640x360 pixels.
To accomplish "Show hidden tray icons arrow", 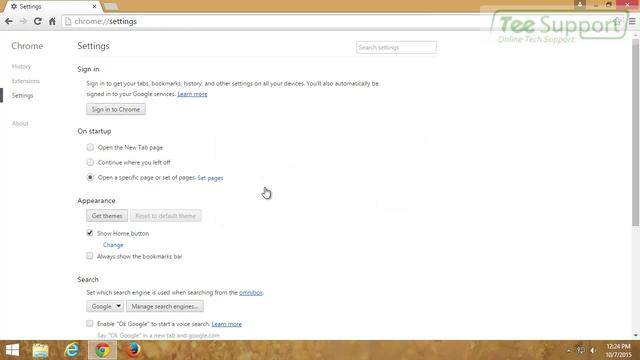I will click(x=569, y=351).
